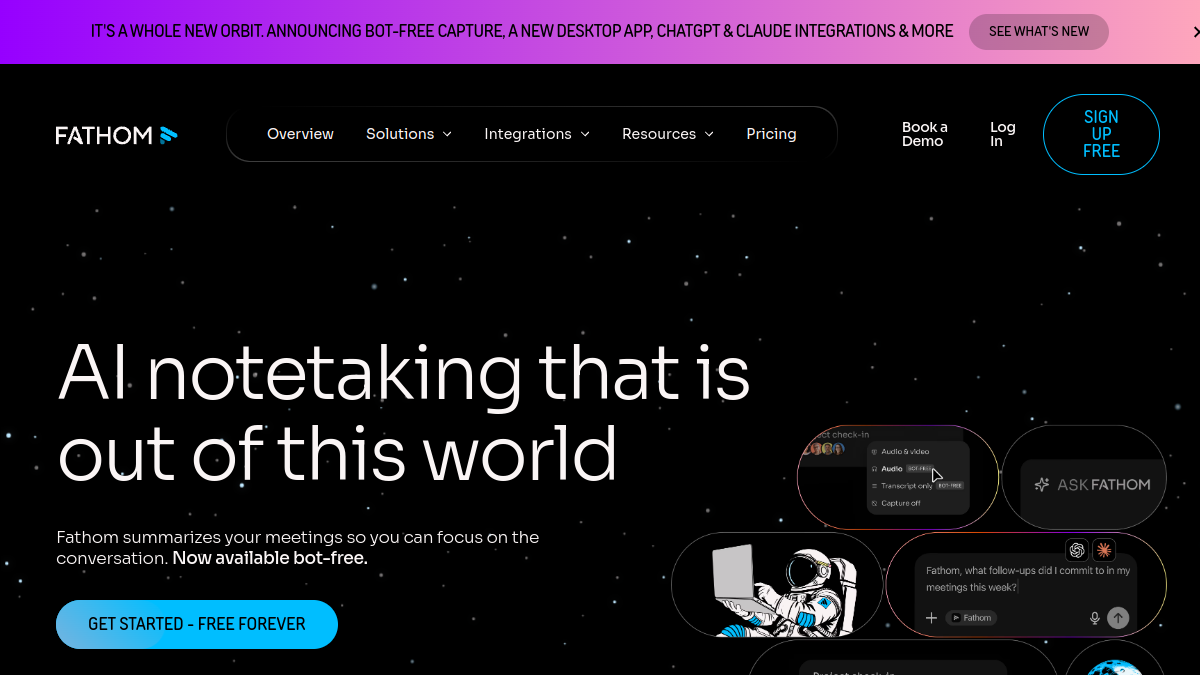Expand the Resources menu

click(668, 134)
